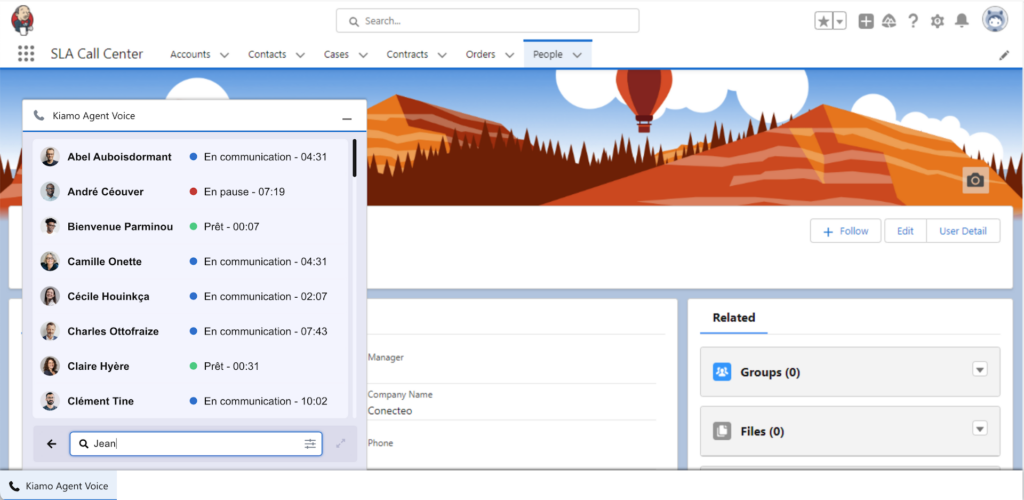Click the agent list scrollbar
The image size is (1024, 500).
click(x=354, y=160)
